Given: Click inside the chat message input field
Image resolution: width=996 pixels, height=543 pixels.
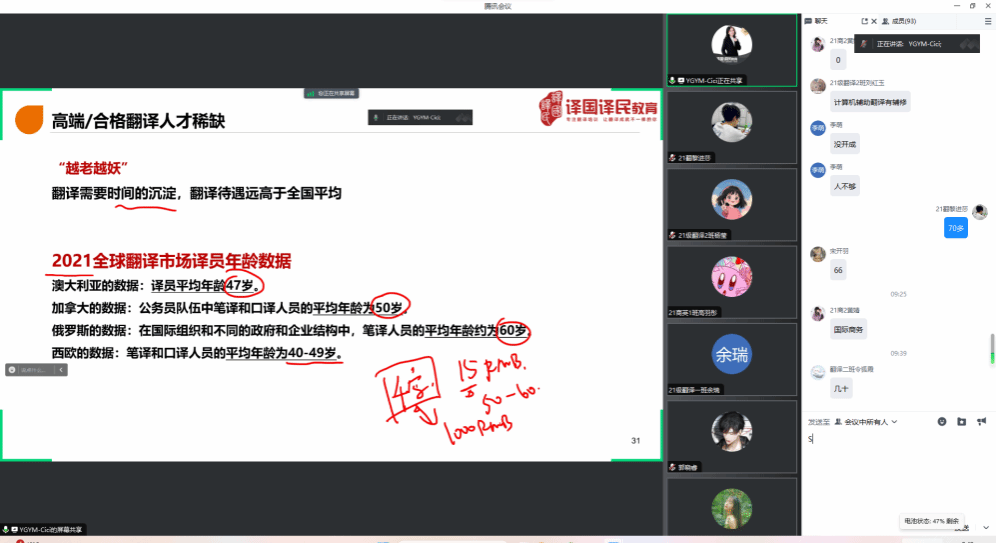Looking at the screenshot, I should [895, 470].
